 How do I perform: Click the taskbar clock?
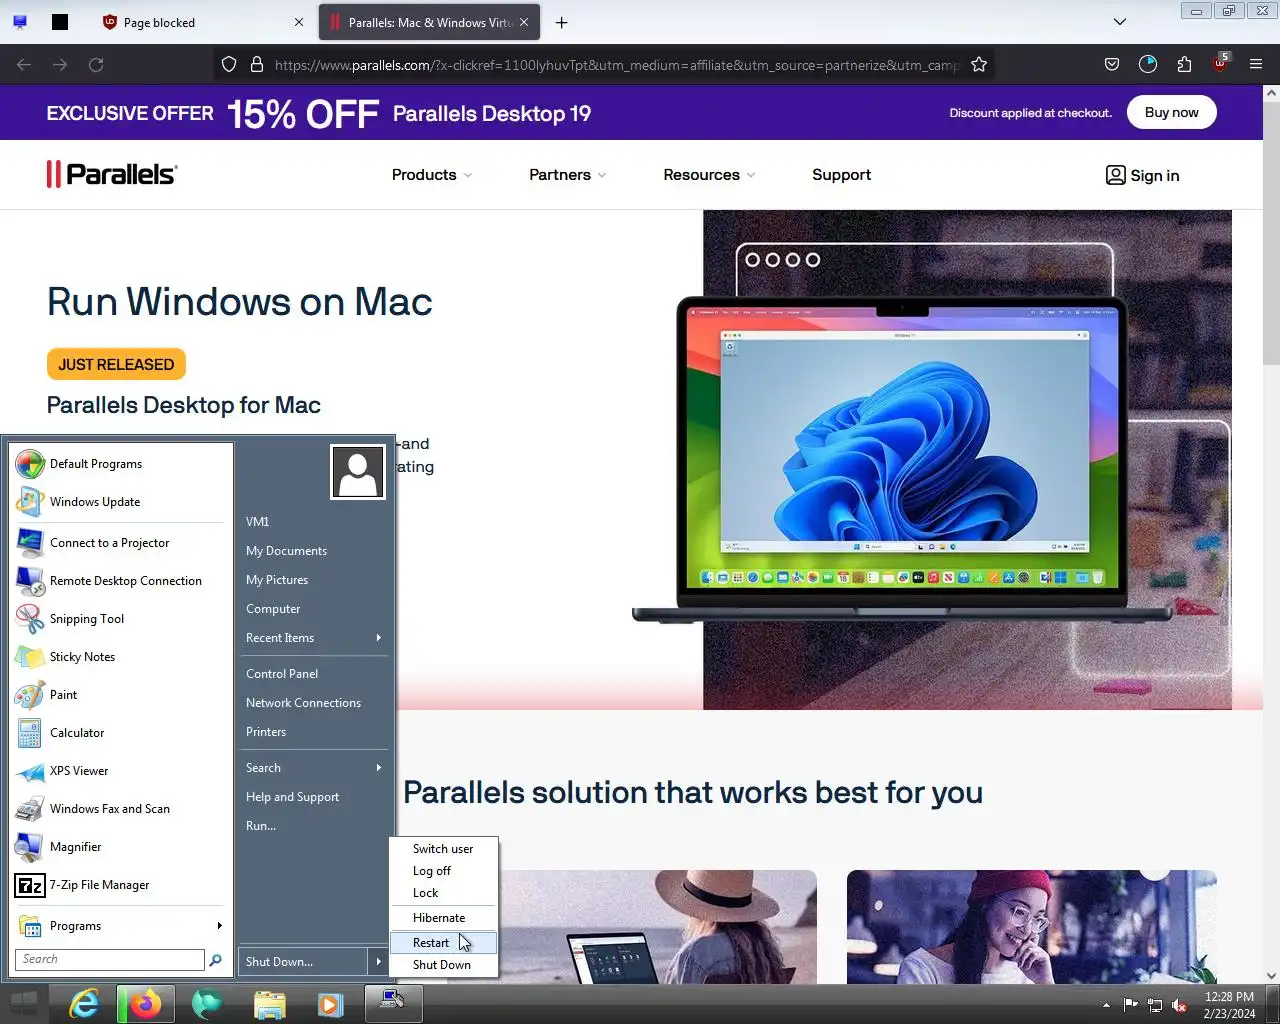(1229, 1005)
